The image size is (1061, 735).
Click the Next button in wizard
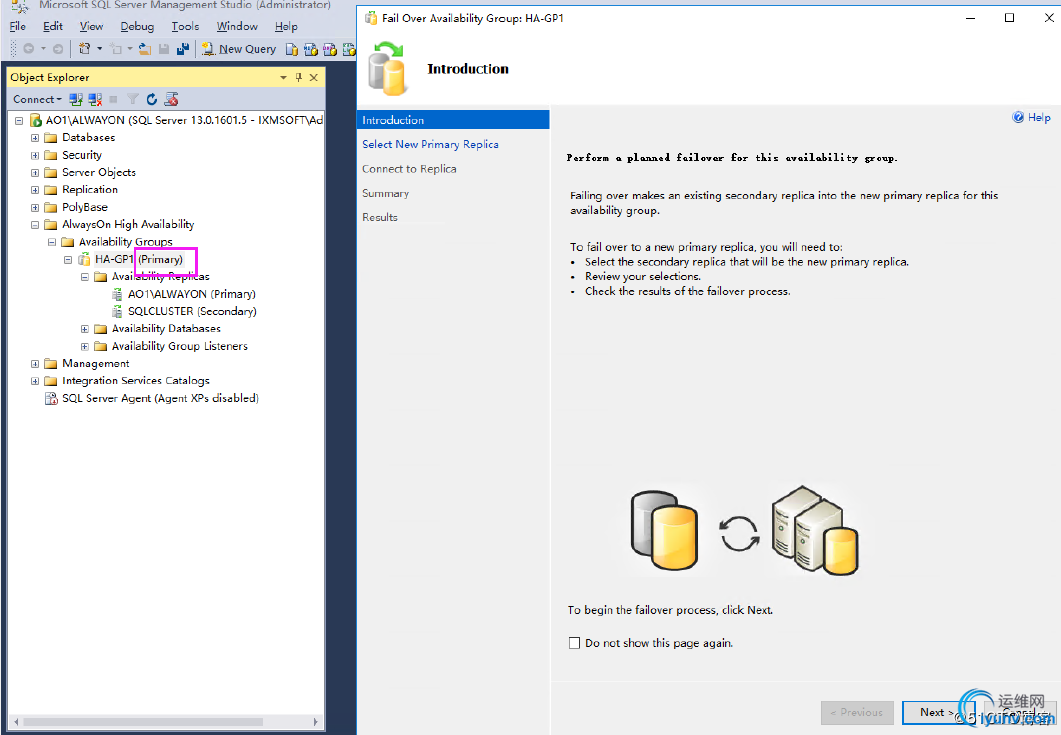point(939,713)
